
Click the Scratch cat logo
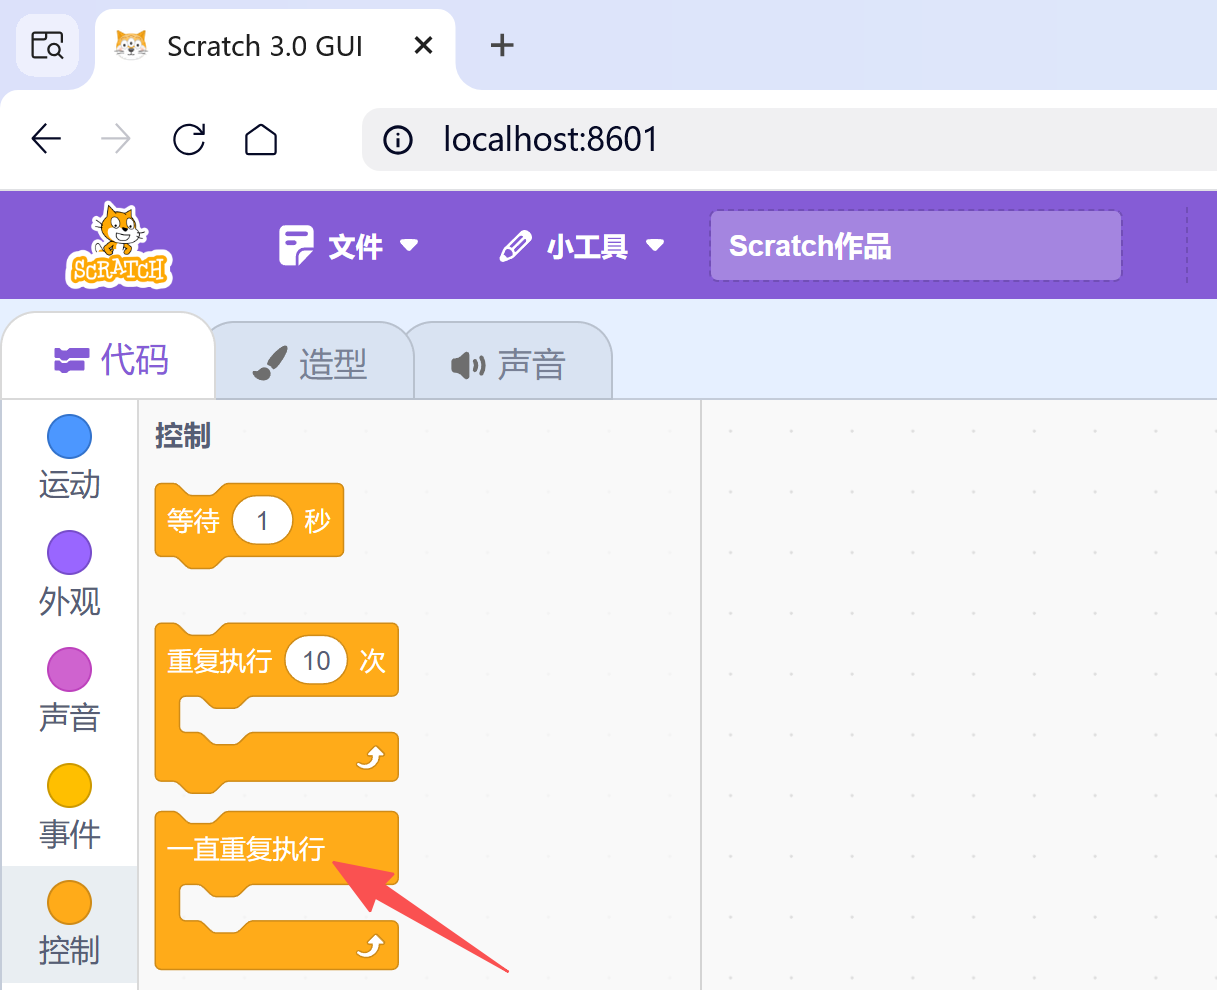[x=120, y=245]
